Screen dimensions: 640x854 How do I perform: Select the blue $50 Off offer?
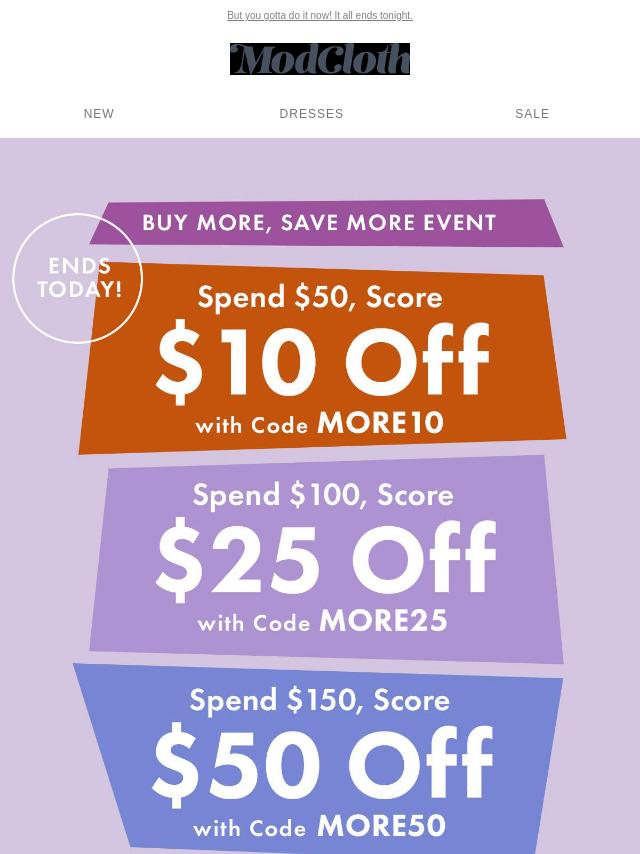pyautogui.click(x=318, y=759)
